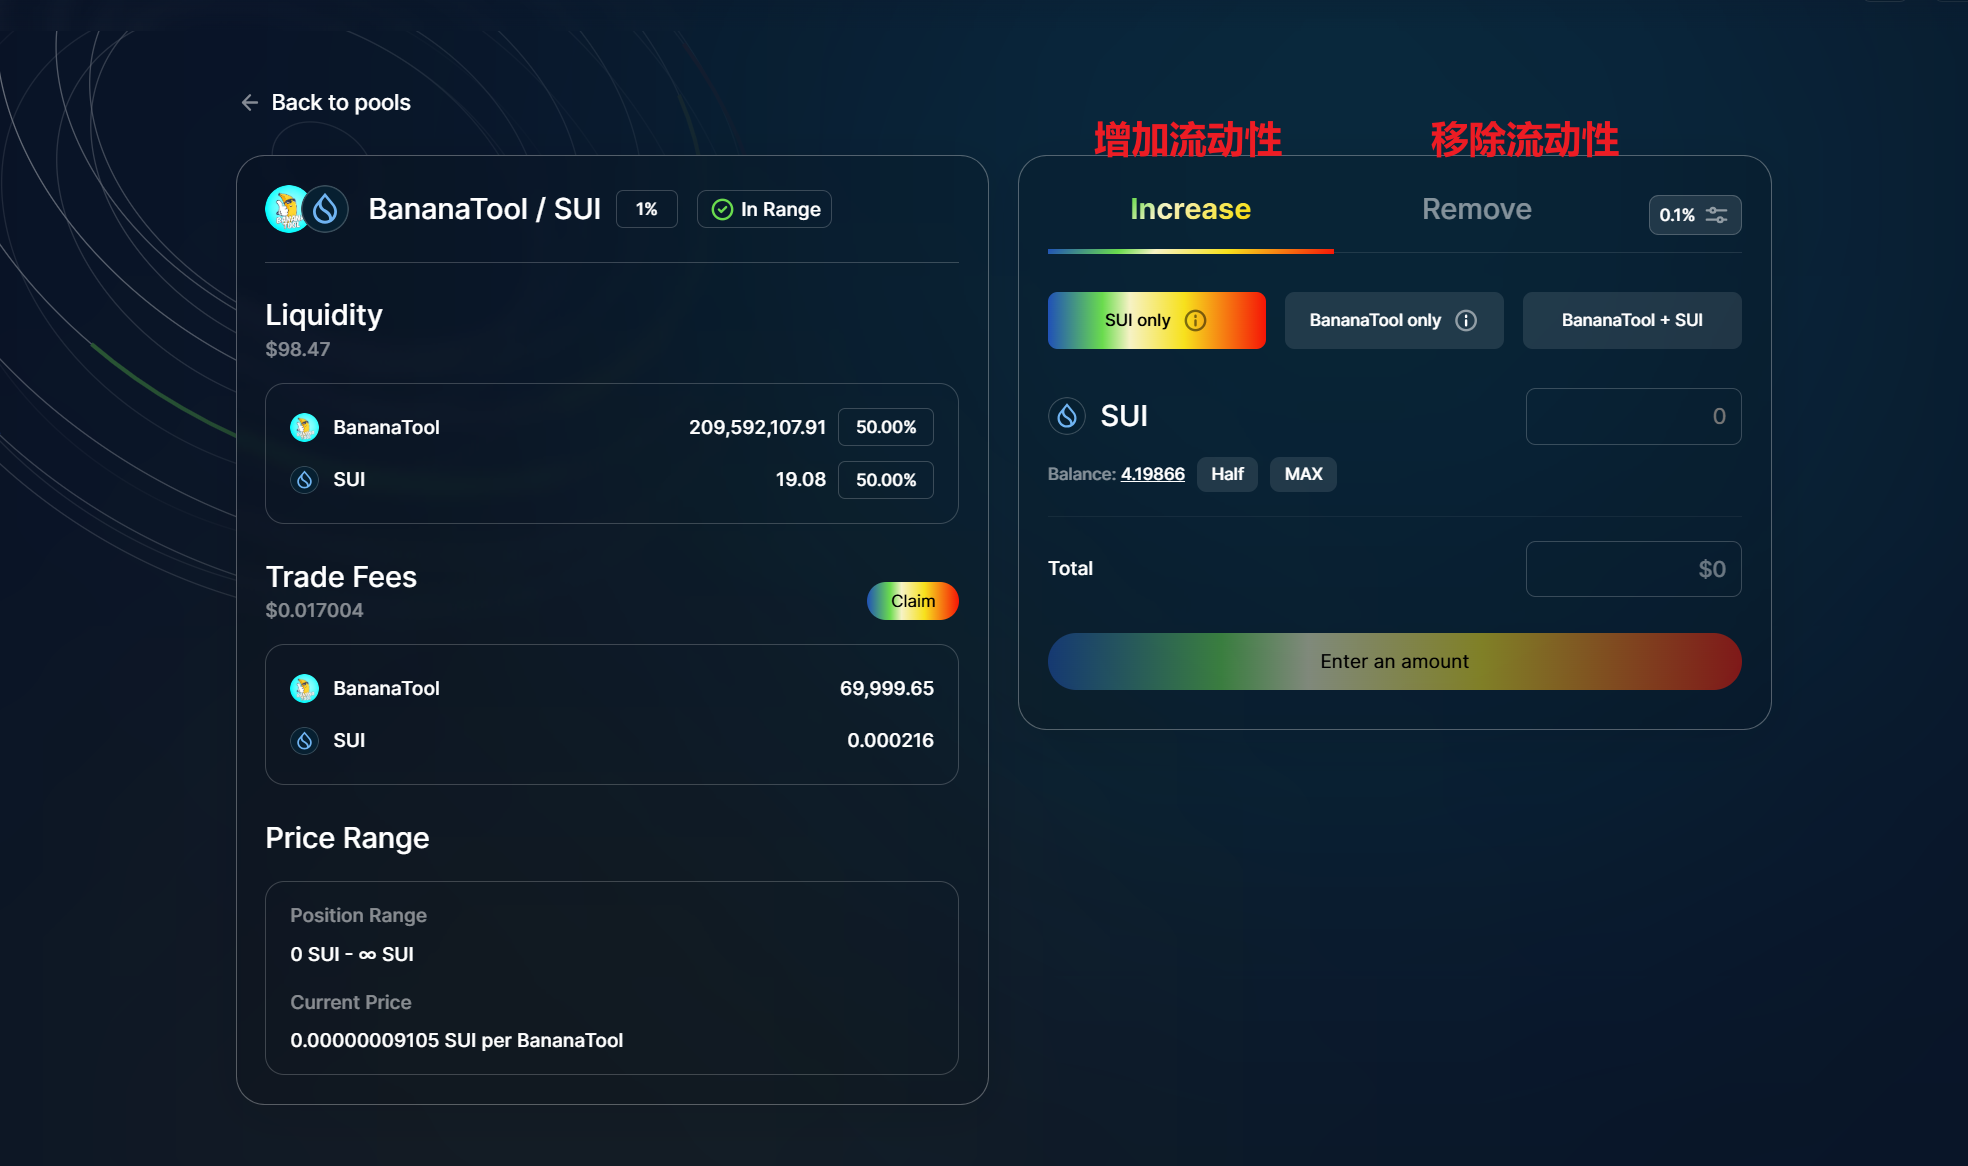The height and width of the screenshot is (1166, 1968).
Task: Click info icon on SUI only option
Action: click(1195, 320)
